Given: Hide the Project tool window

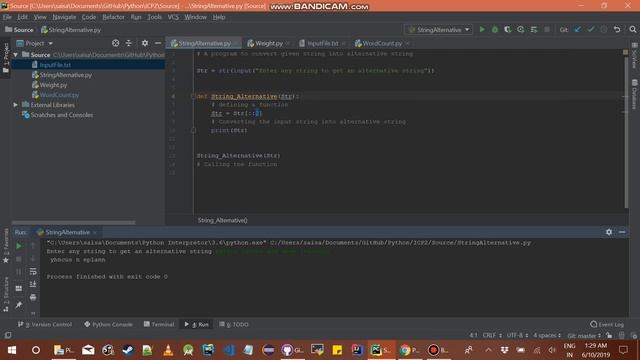Looking at the screenshot, I should click(158, 43).
